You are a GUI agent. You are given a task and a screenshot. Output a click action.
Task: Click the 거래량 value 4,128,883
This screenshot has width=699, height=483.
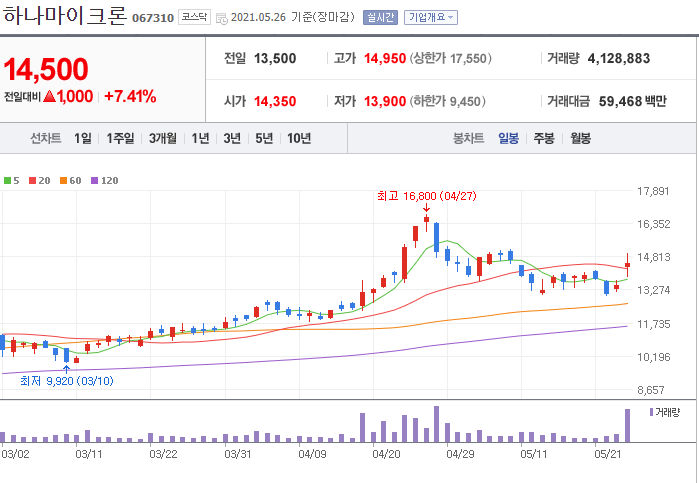(x=619, y=58)
